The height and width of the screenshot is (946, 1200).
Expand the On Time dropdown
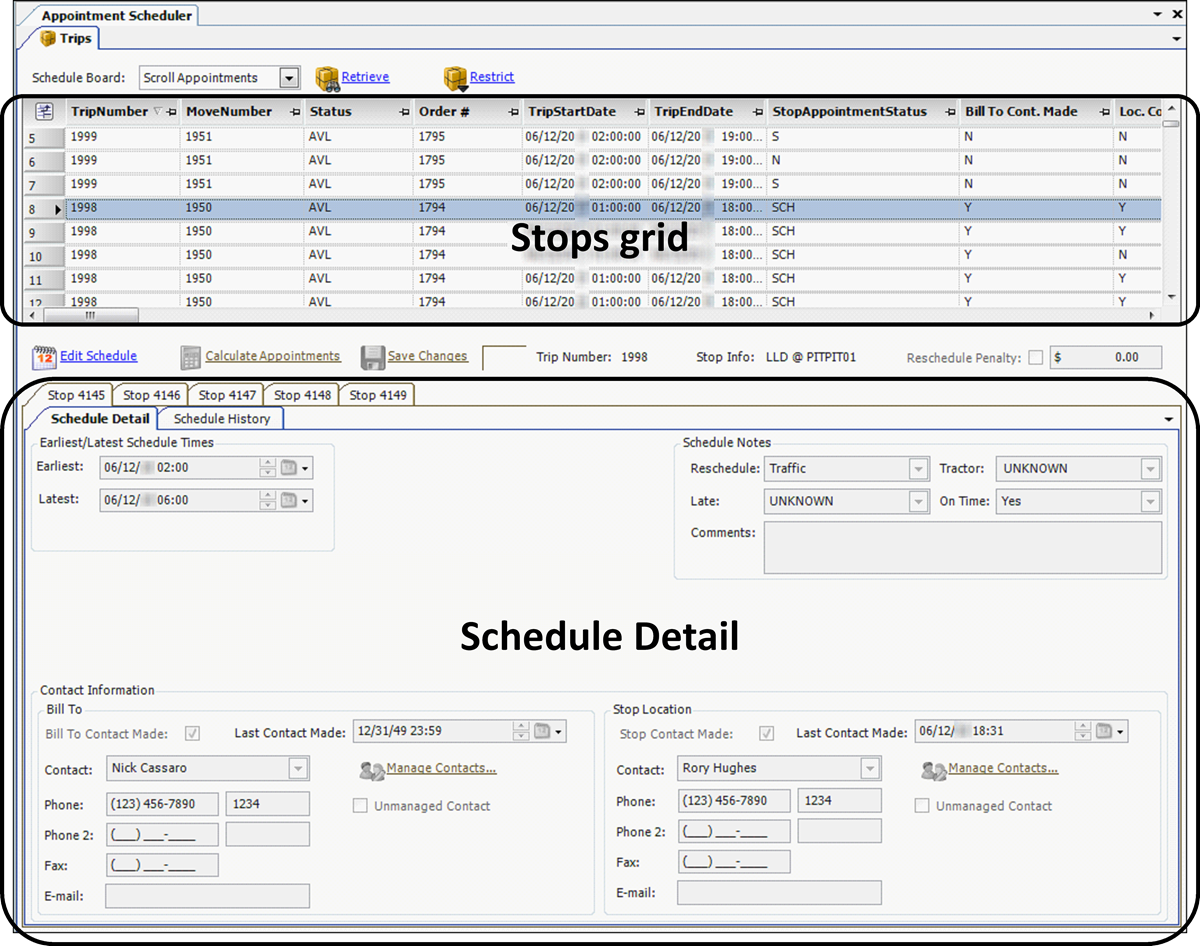click(x=1150, y=501)
